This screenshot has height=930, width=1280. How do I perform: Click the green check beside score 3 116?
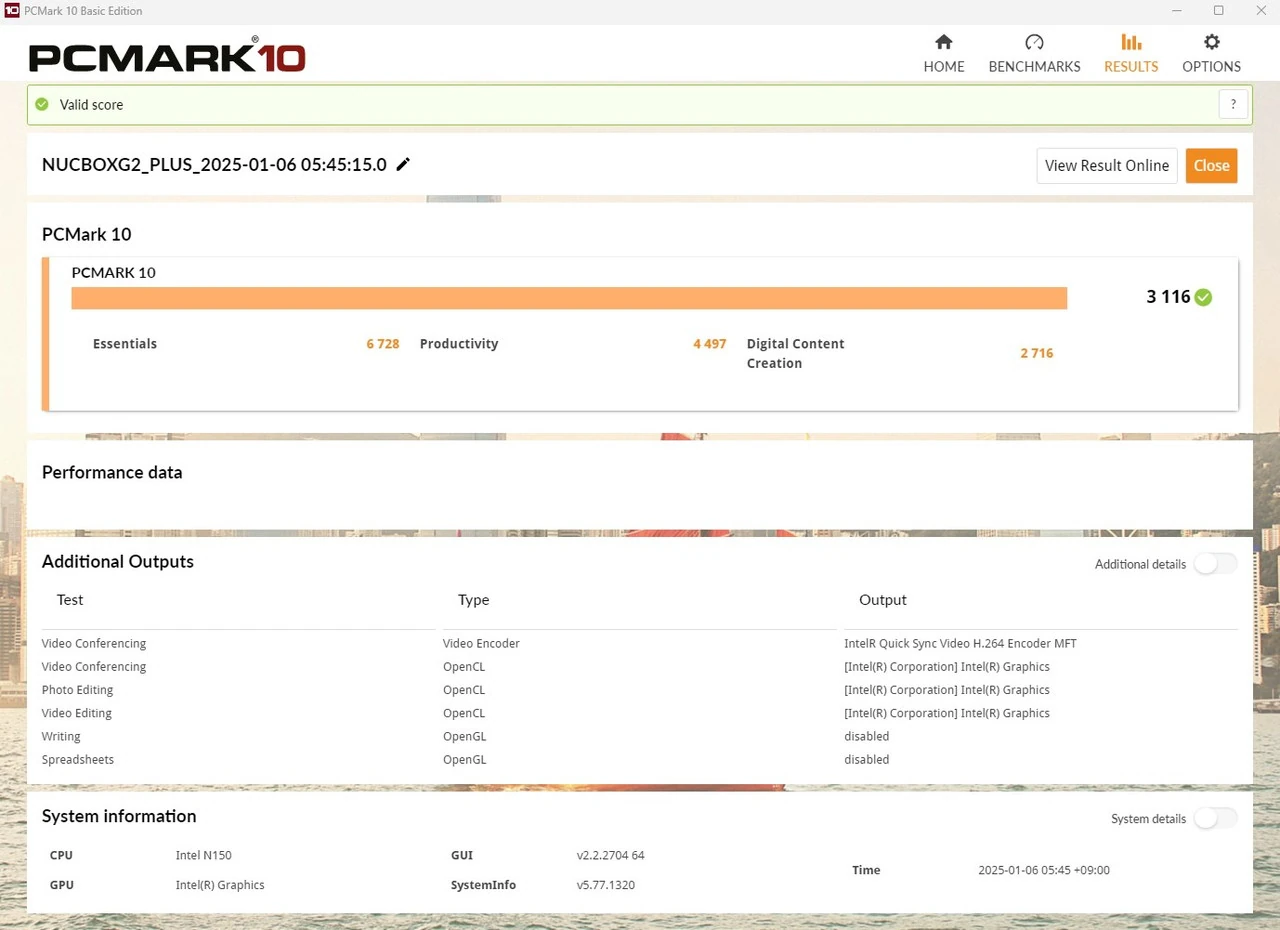point(1203,297)
